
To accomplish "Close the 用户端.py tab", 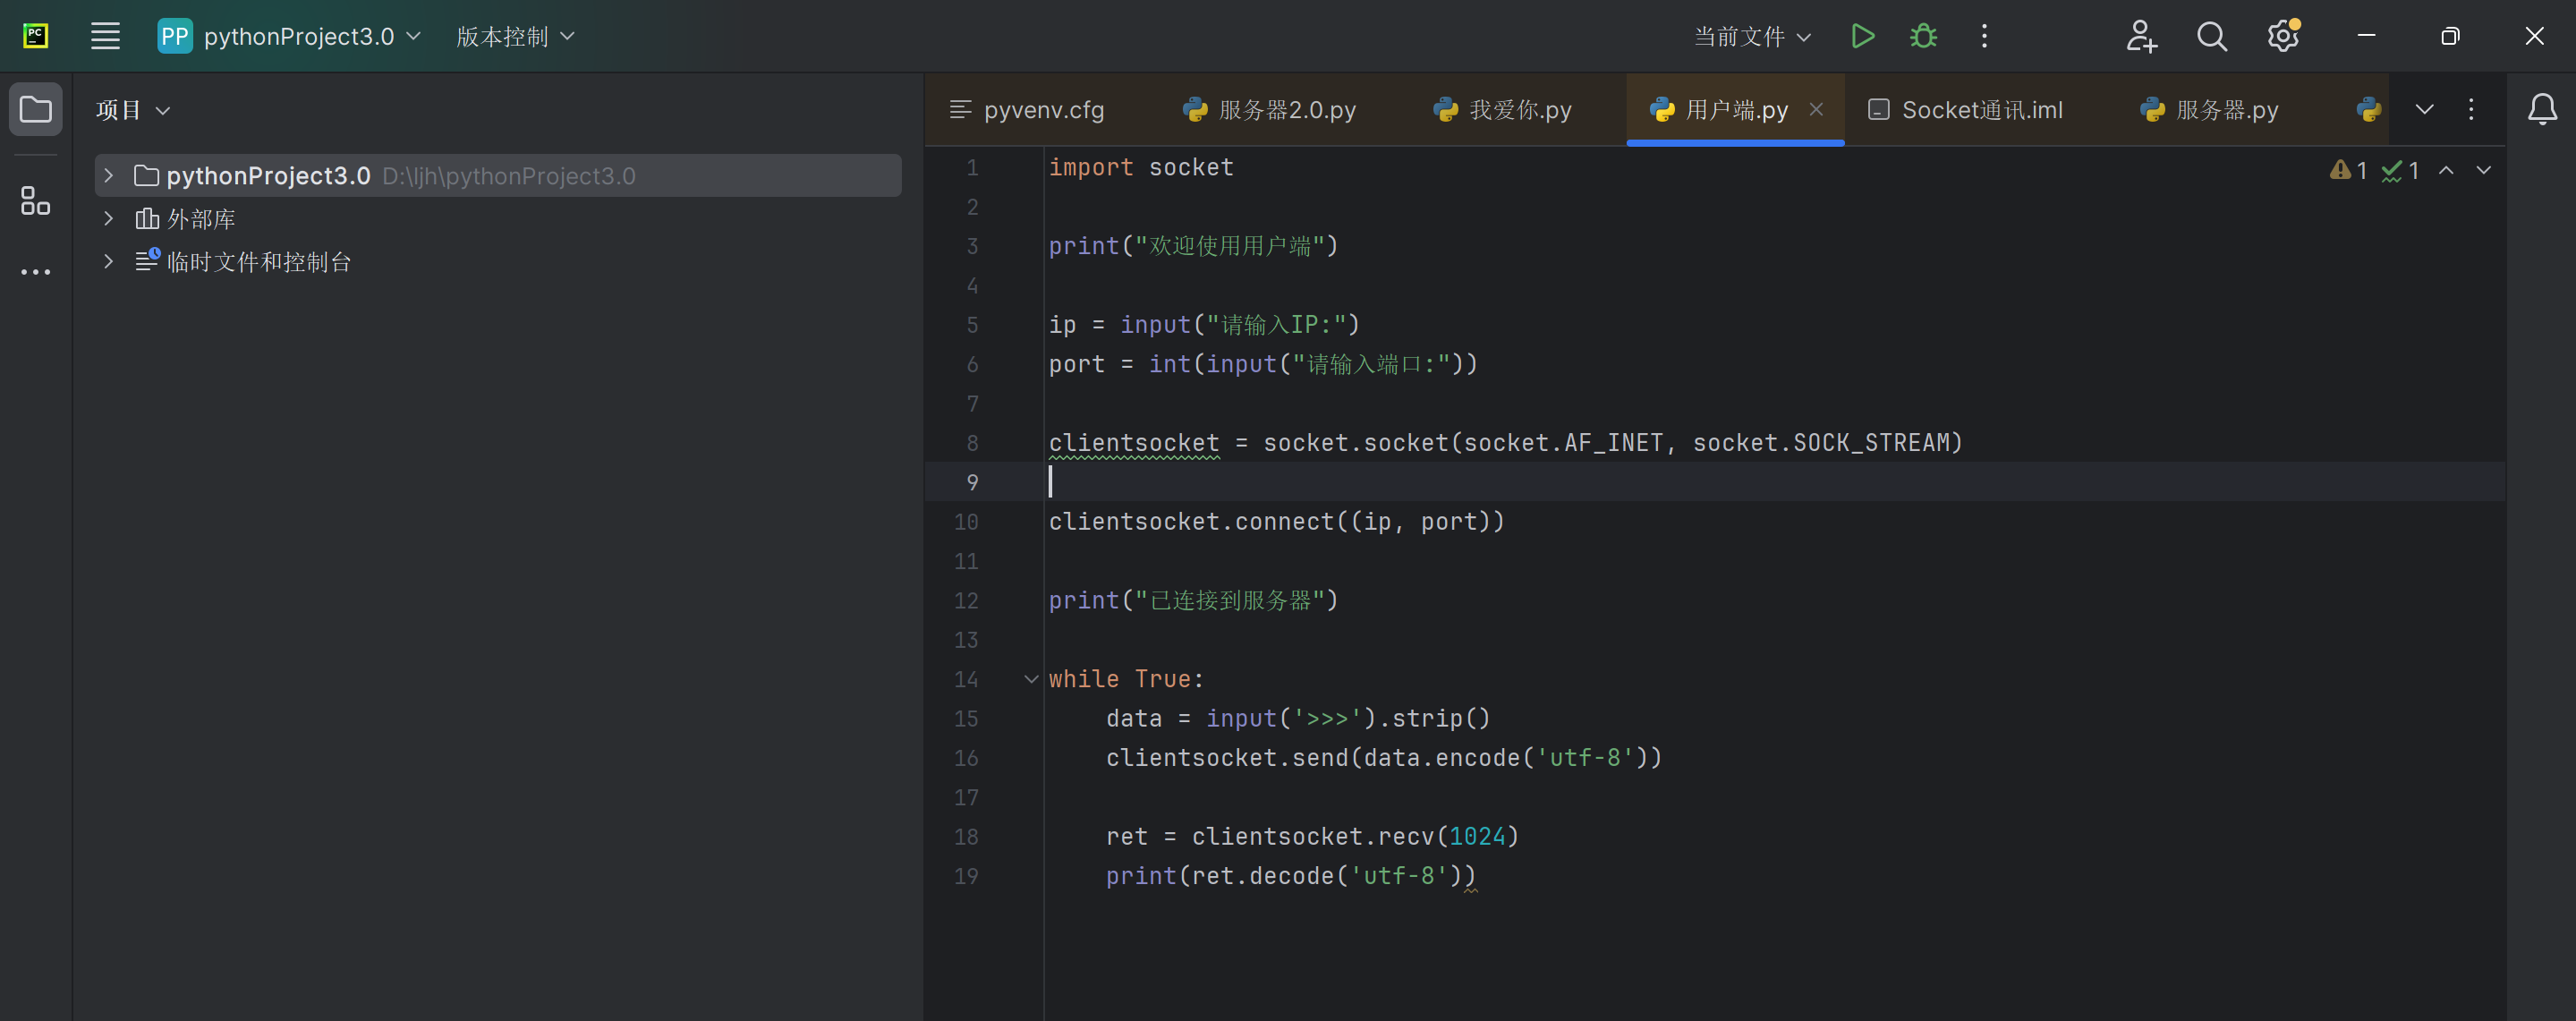I will pyautogui.click(x=1816, y=109).
